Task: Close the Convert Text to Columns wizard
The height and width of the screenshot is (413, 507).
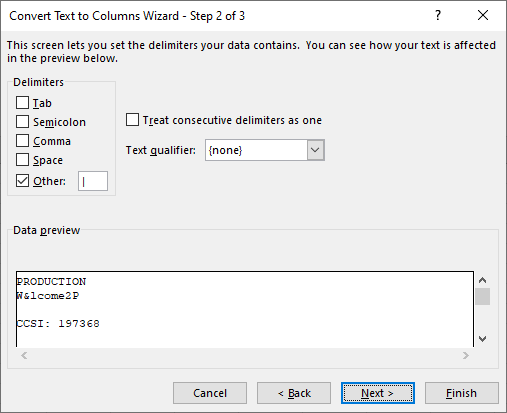Action: pyautogui.click(x=483, y=15)
